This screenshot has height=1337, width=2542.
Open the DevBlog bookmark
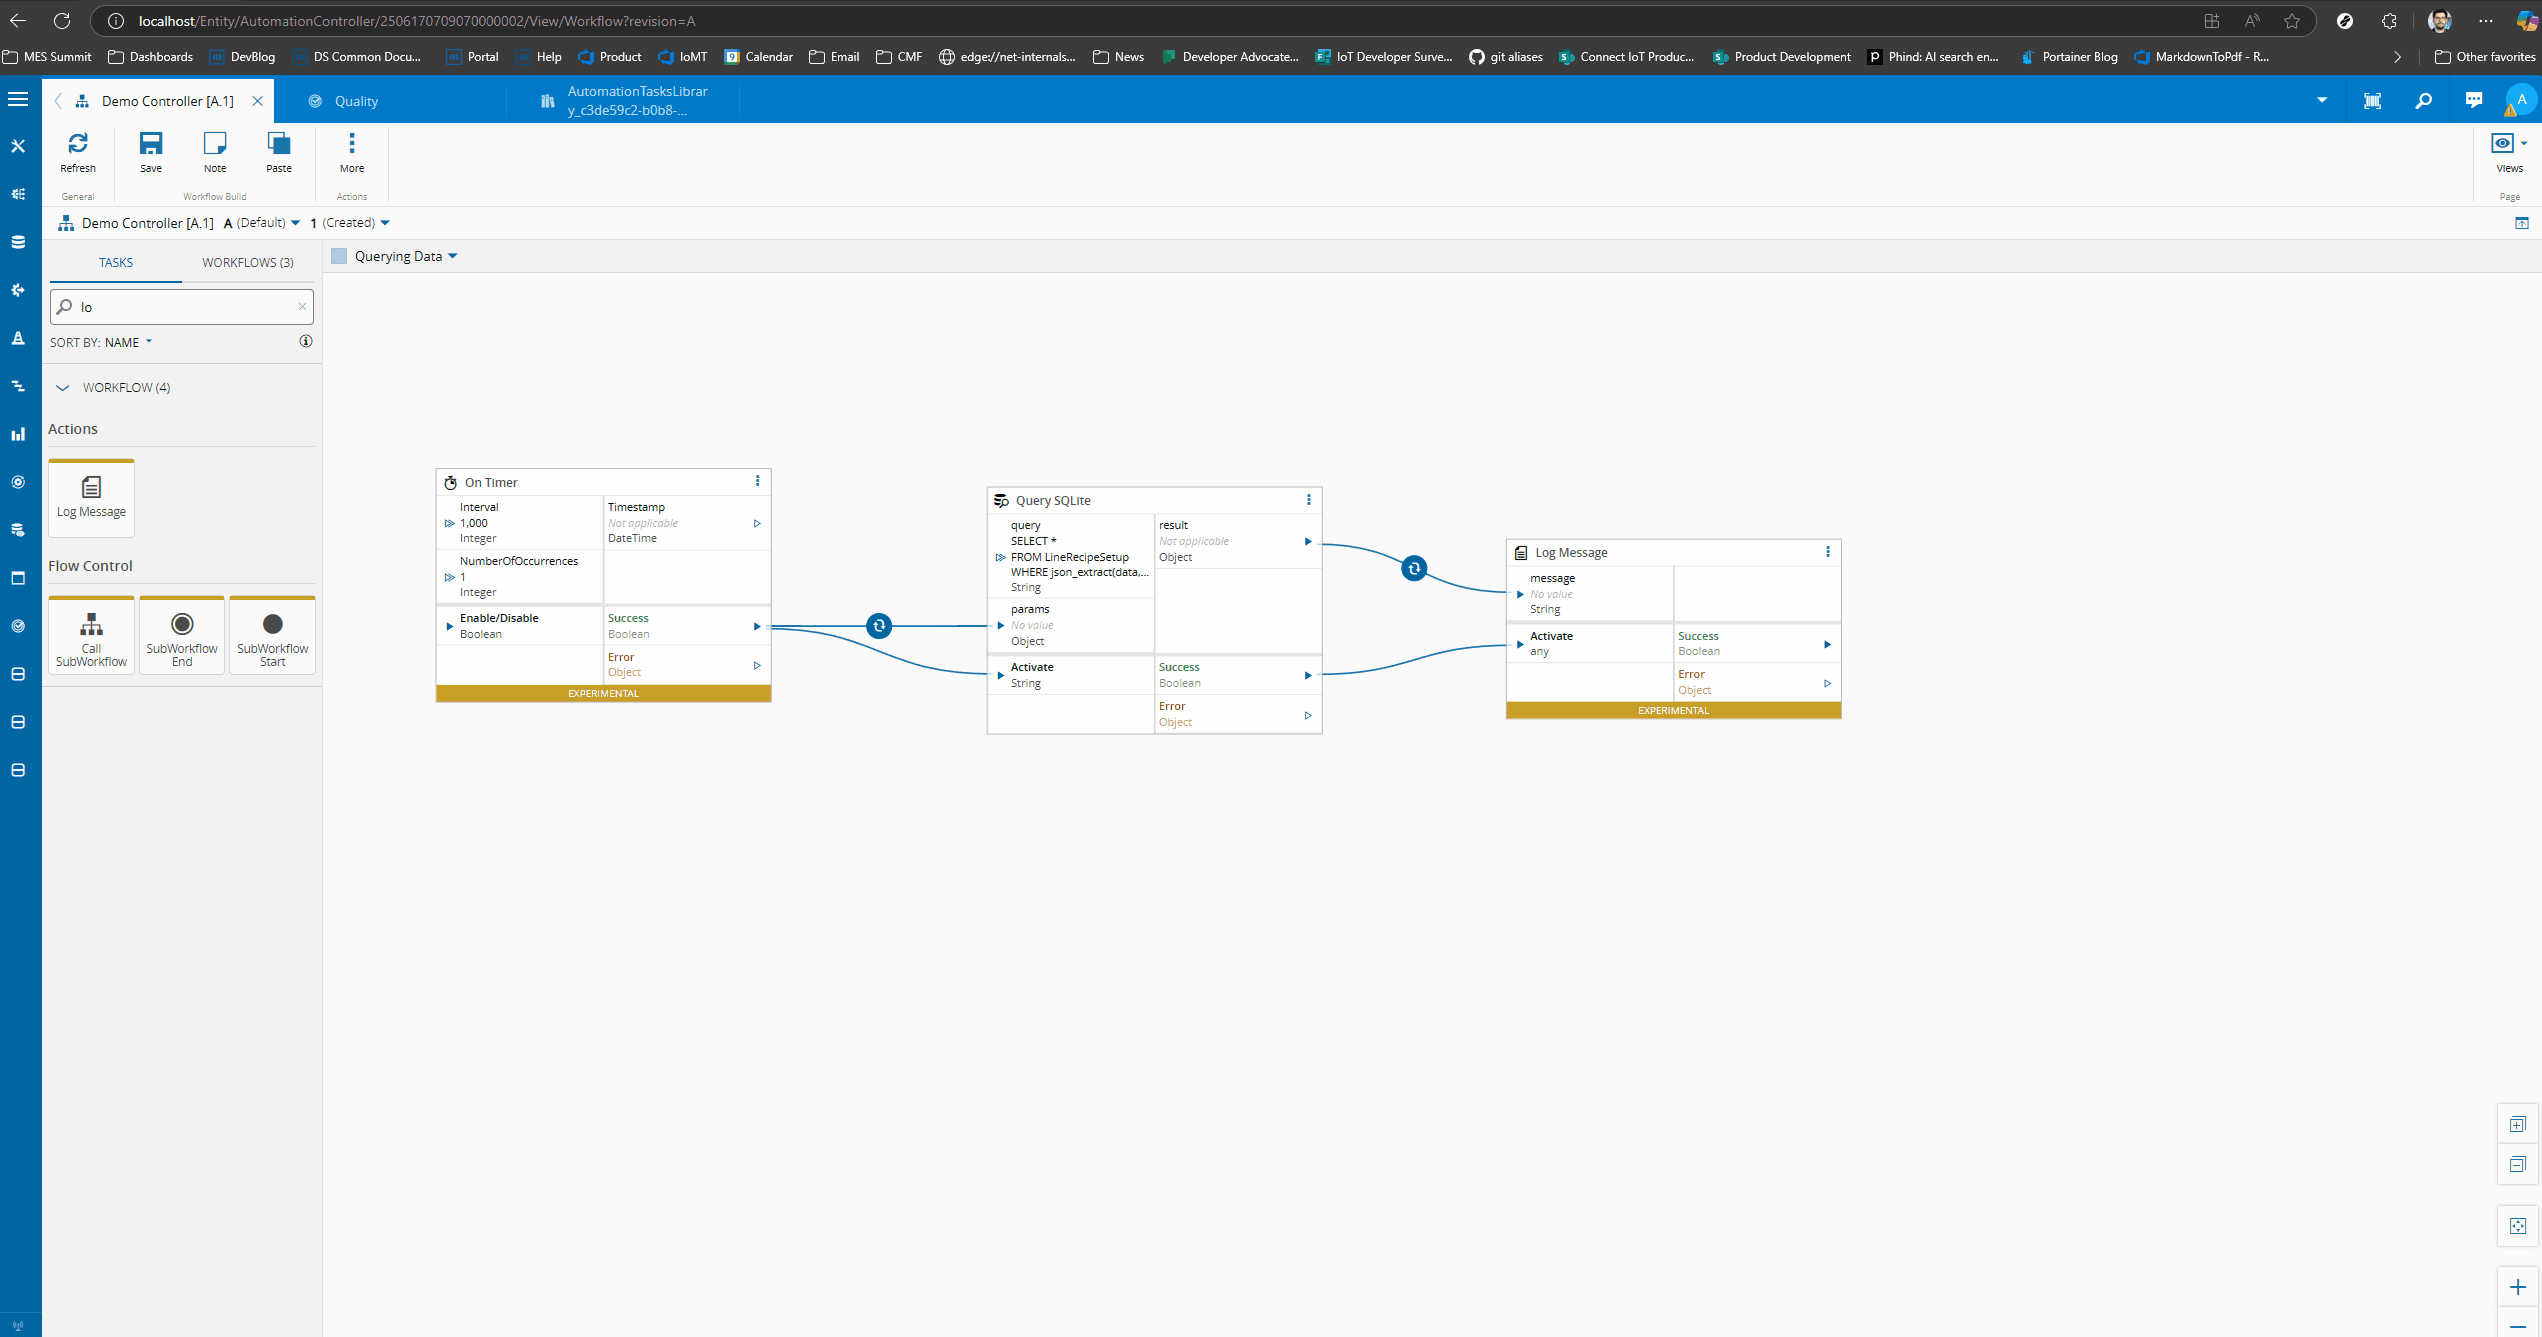coord(242,57)
